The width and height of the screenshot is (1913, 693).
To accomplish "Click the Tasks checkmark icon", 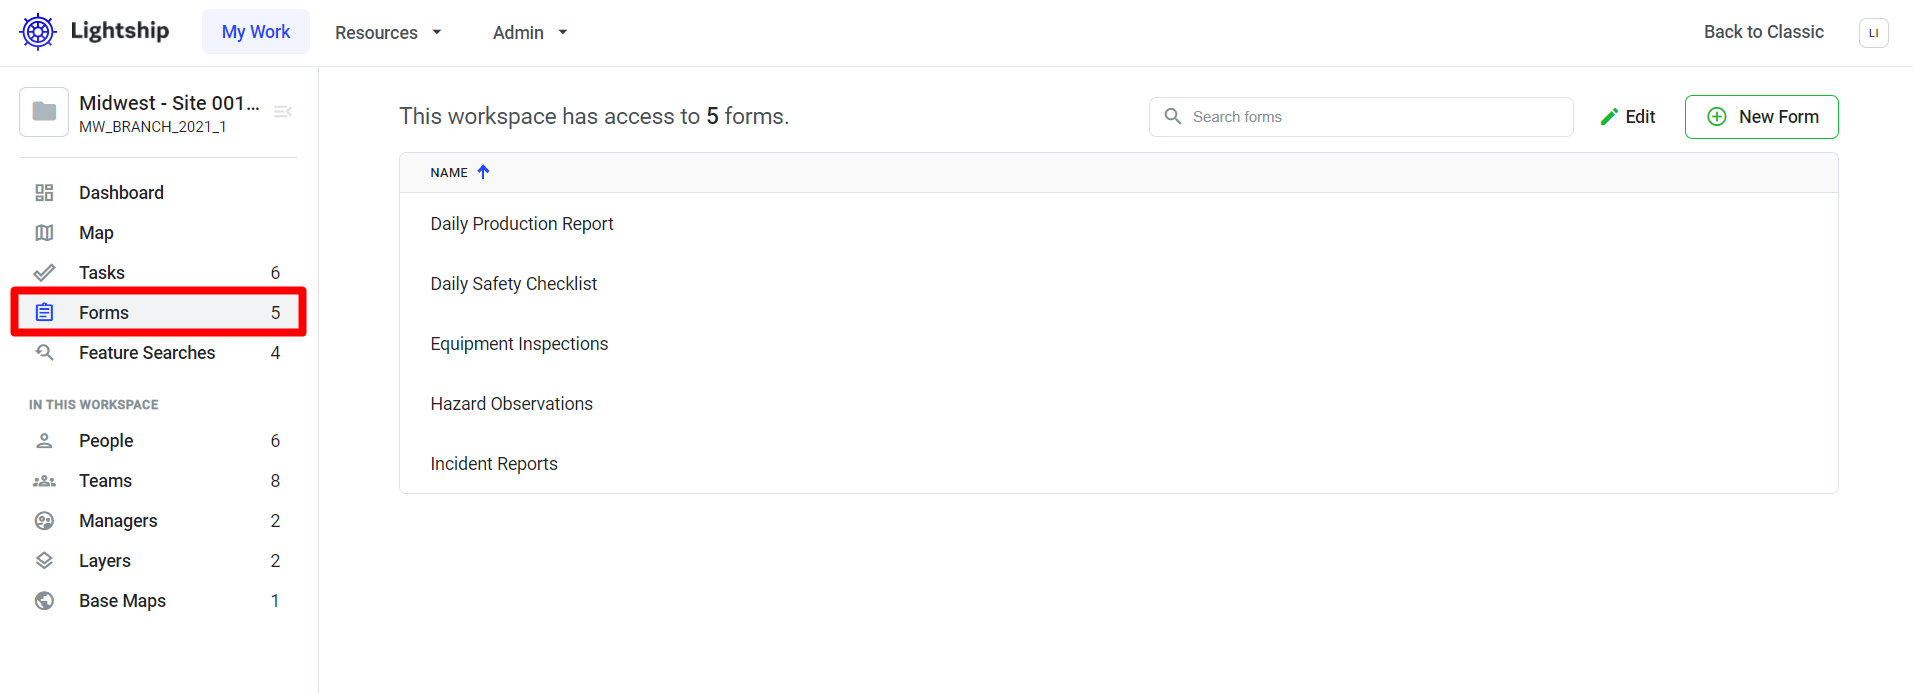I will coord(44,273).
